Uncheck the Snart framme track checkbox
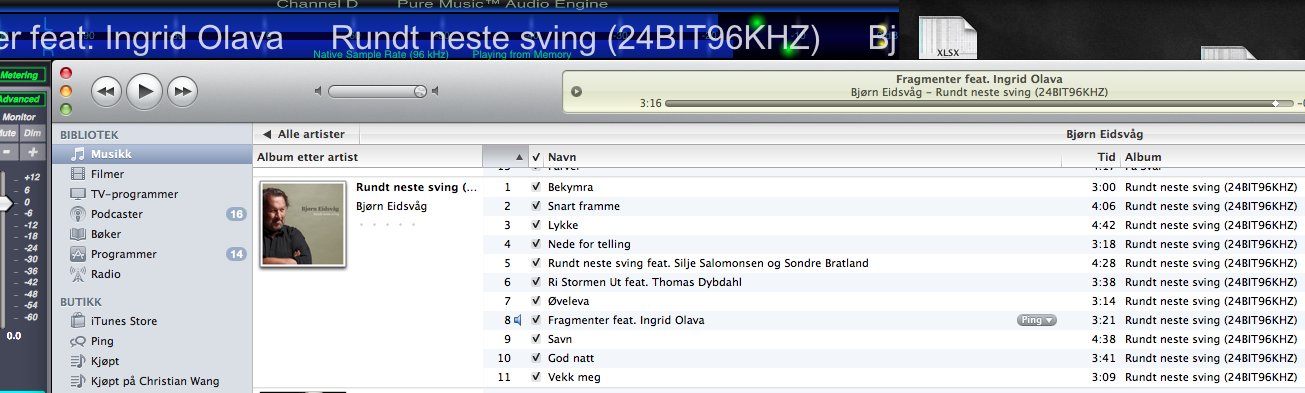 (x=536, y=206)
